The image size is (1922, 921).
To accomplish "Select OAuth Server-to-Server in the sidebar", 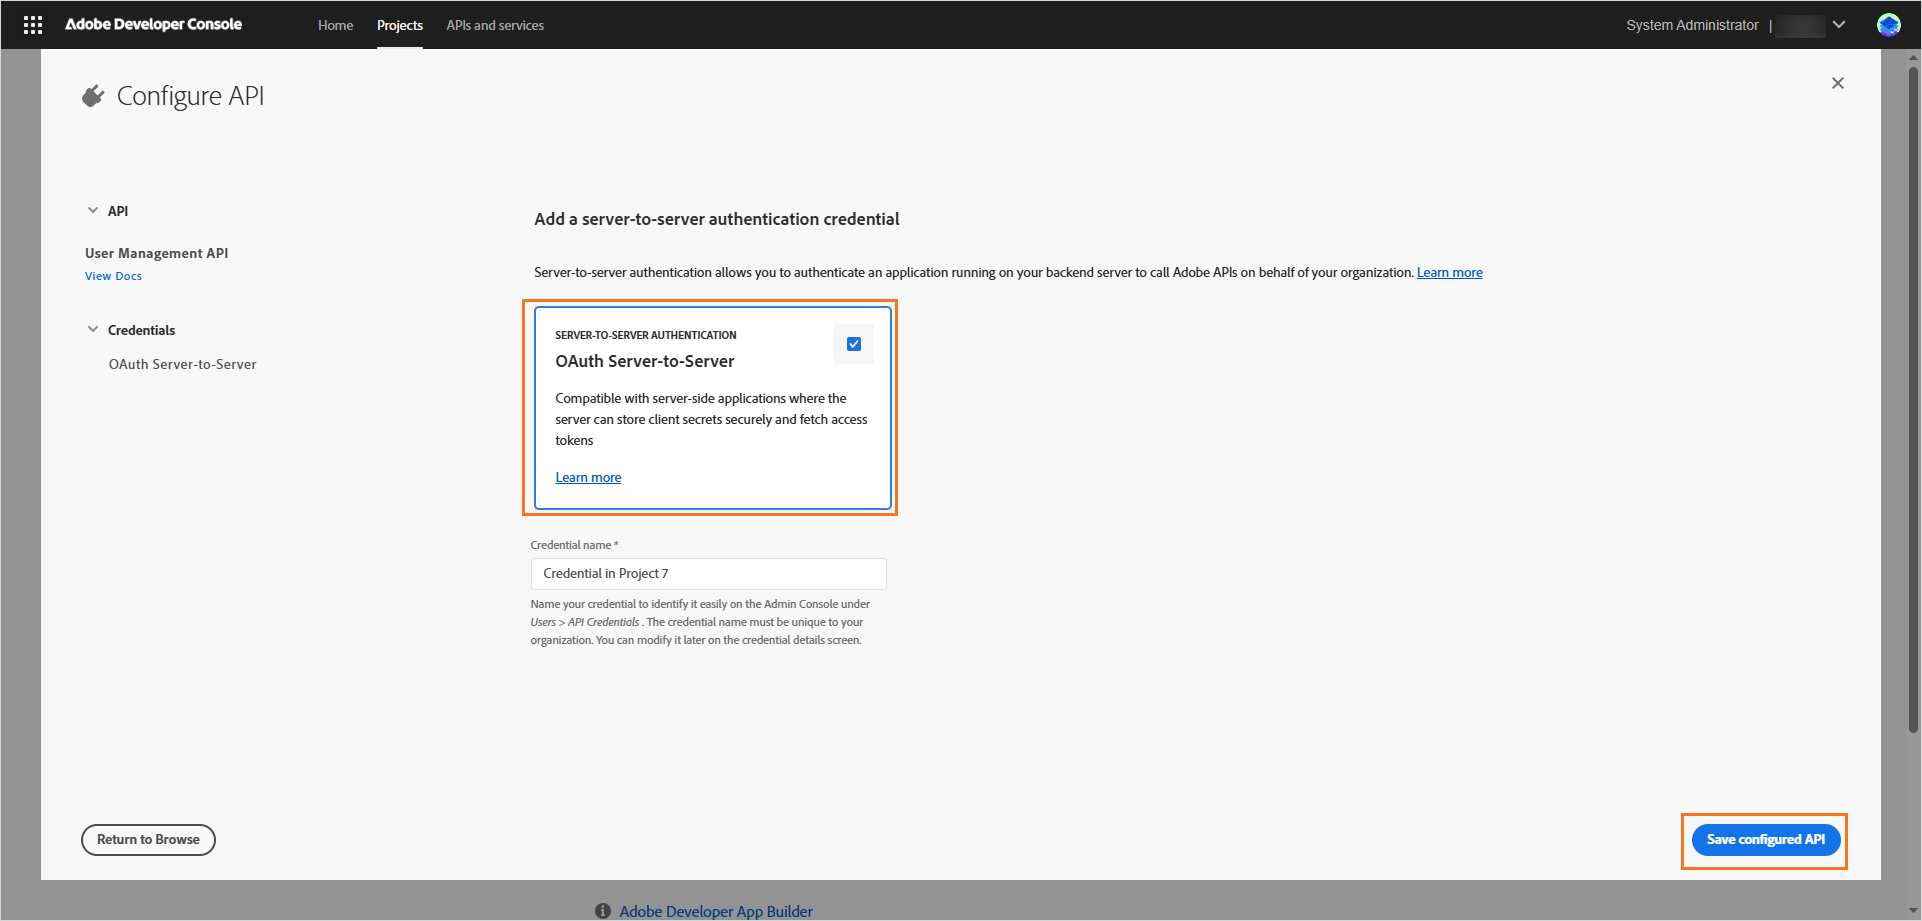I will point(182,364).
